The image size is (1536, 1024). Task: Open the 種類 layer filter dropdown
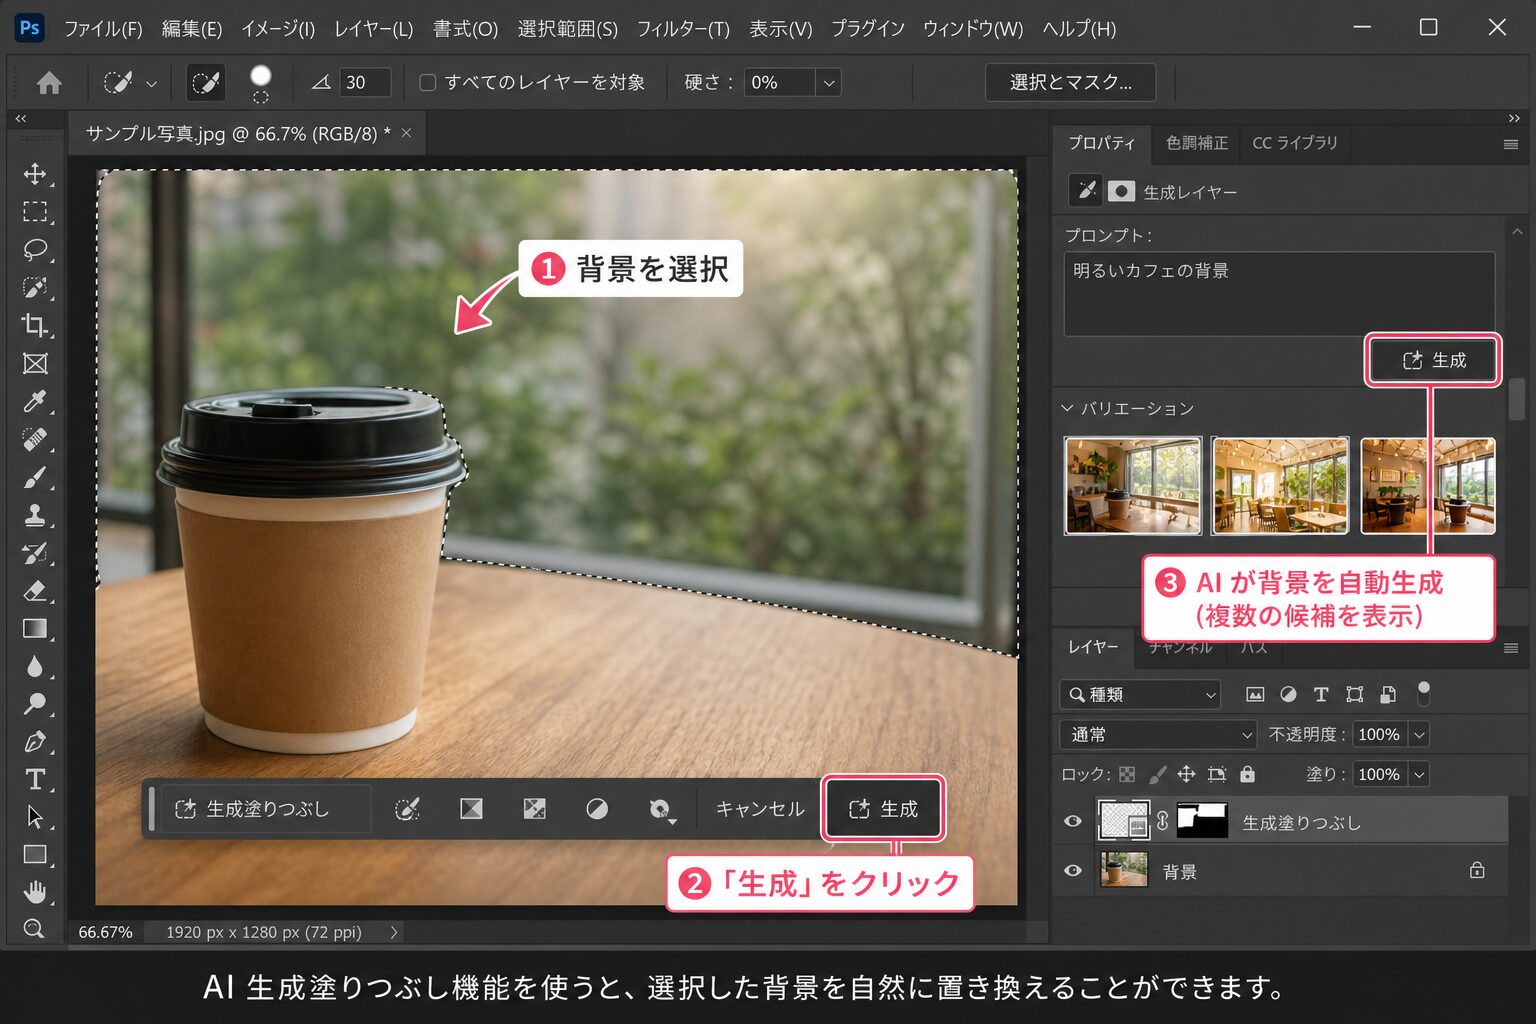[1140, 694]
